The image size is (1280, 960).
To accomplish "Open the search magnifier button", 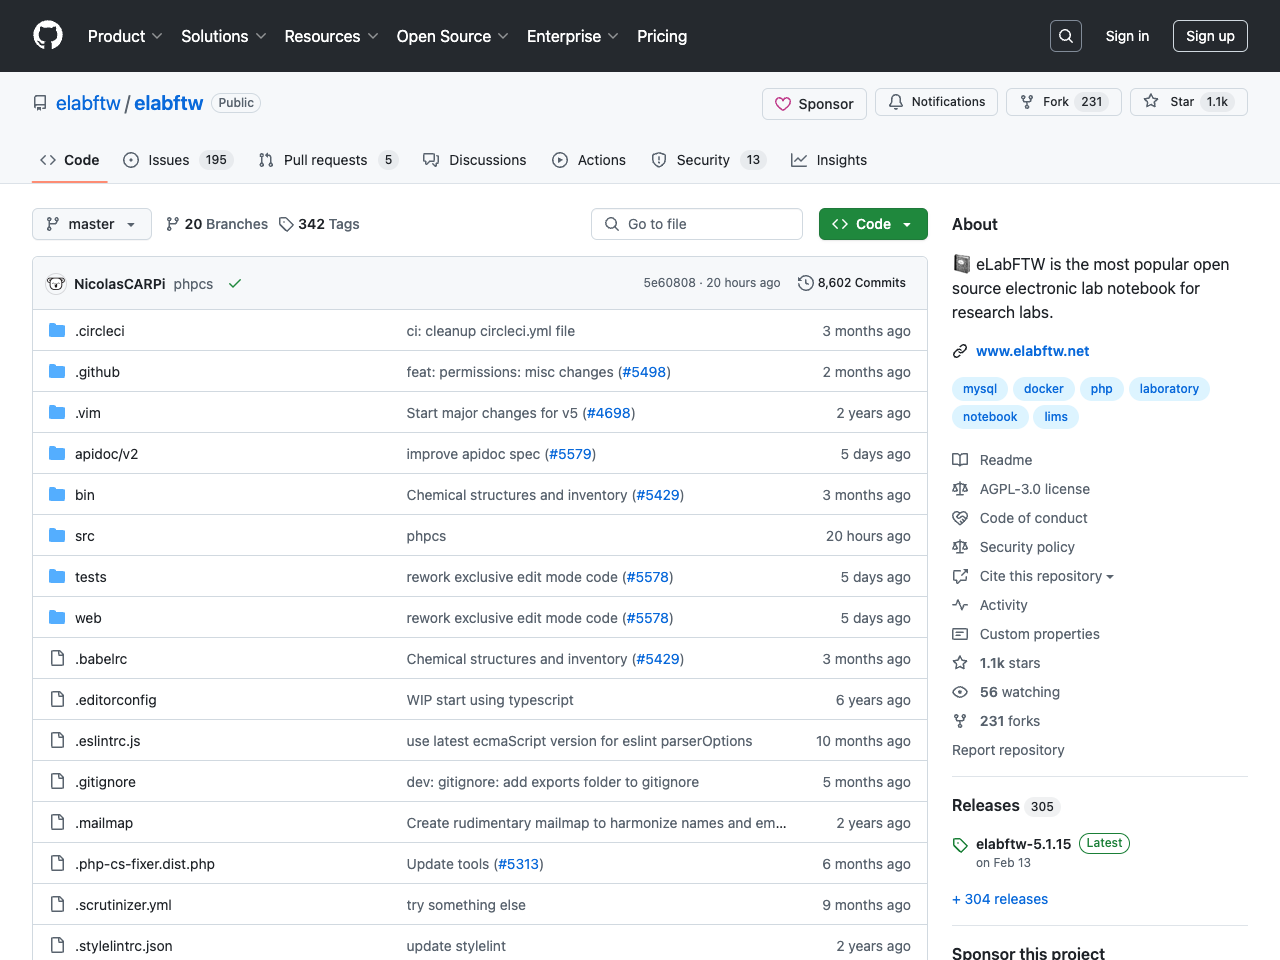I will tap(1066, 36).
